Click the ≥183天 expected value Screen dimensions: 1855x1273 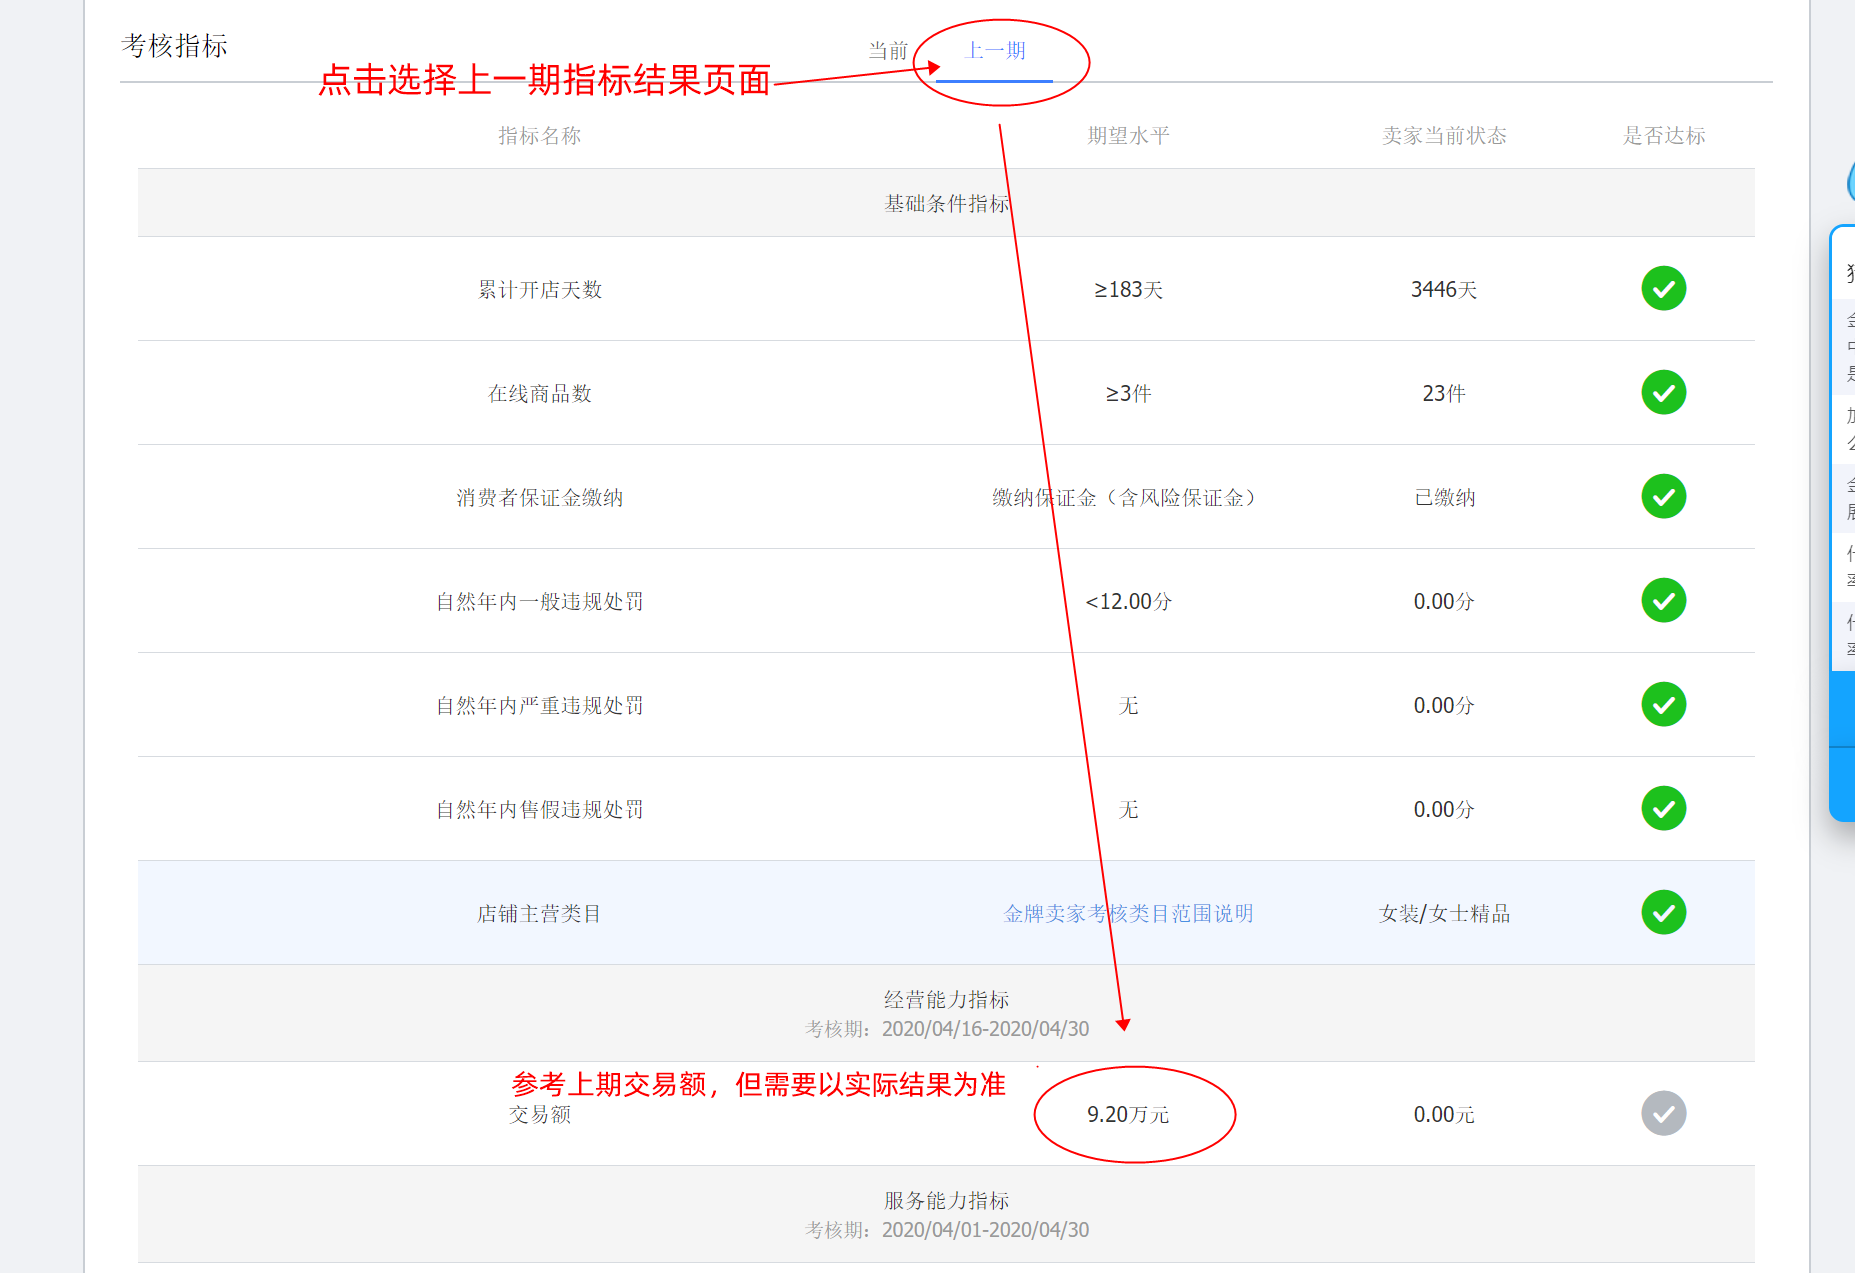coord(1128,290)
